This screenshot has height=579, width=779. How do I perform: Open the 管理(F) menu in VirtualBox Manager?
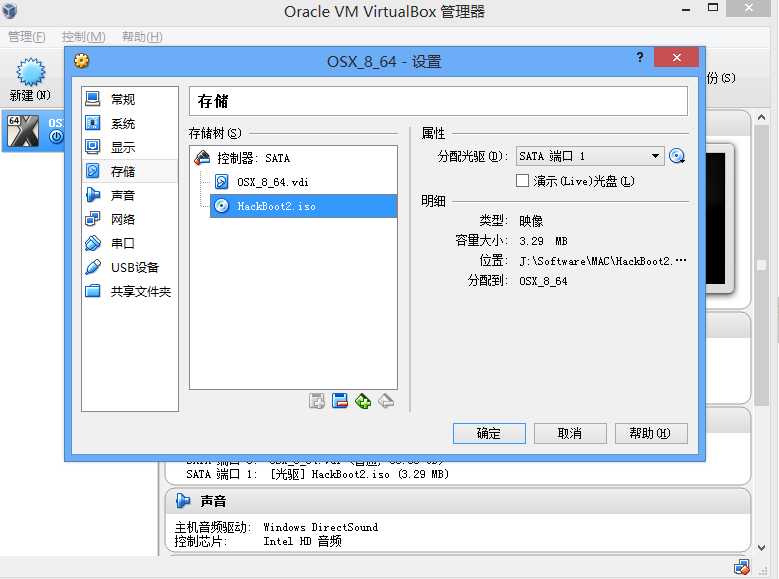tap(27, 37)
